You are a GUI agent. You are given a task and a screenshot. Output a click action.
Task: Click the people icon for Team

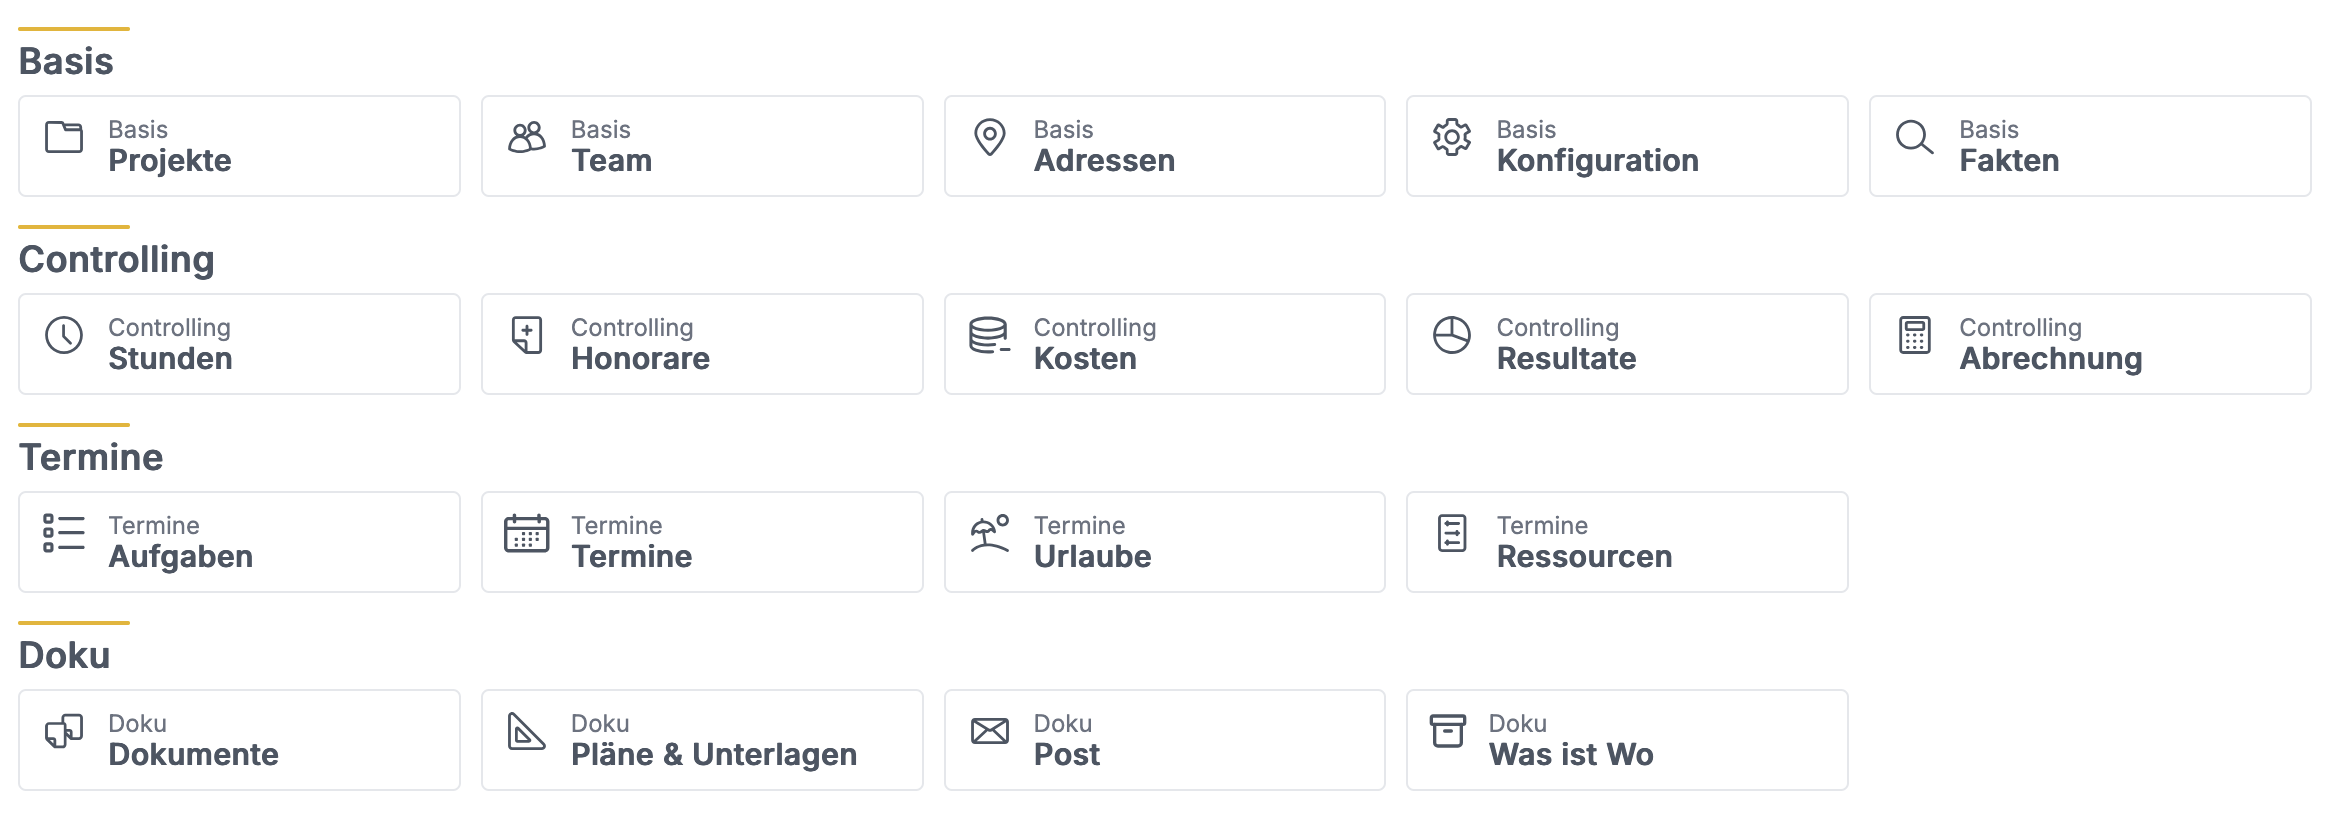point(527,137)
